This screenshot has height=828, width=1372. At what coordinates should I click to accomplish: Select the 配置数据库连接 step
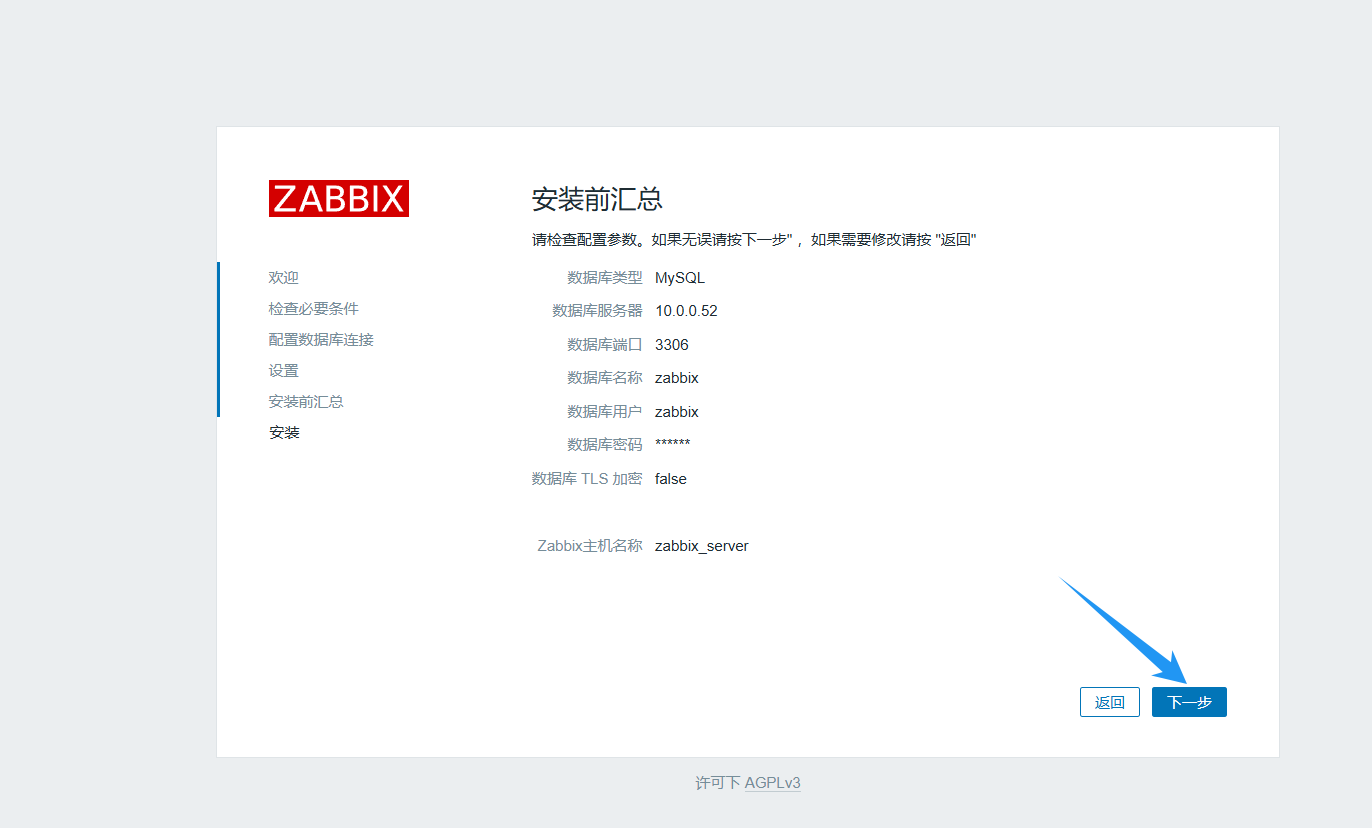pyautogui.click(x=321, y=339)
